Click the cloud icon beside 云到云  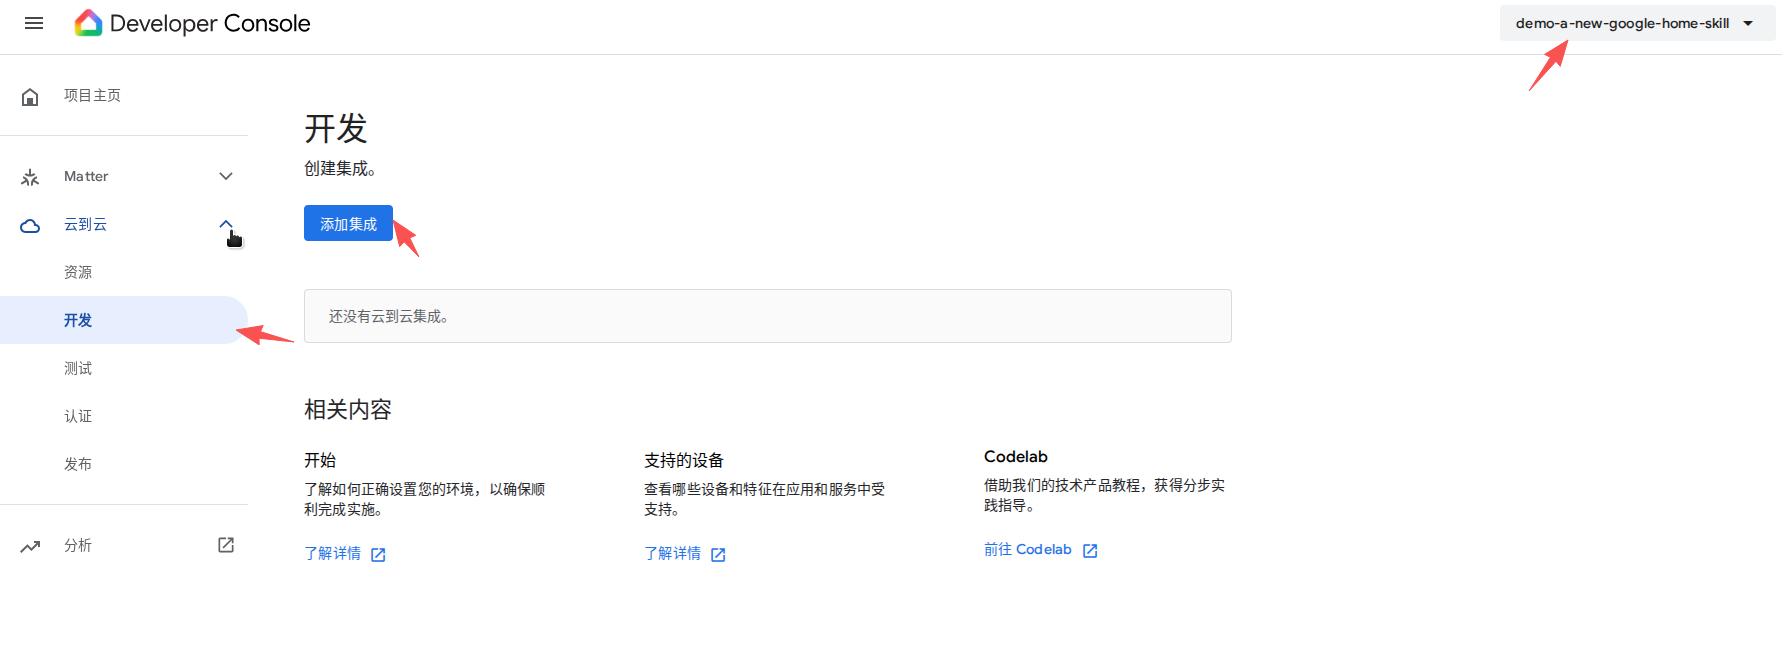coord(30,226)
